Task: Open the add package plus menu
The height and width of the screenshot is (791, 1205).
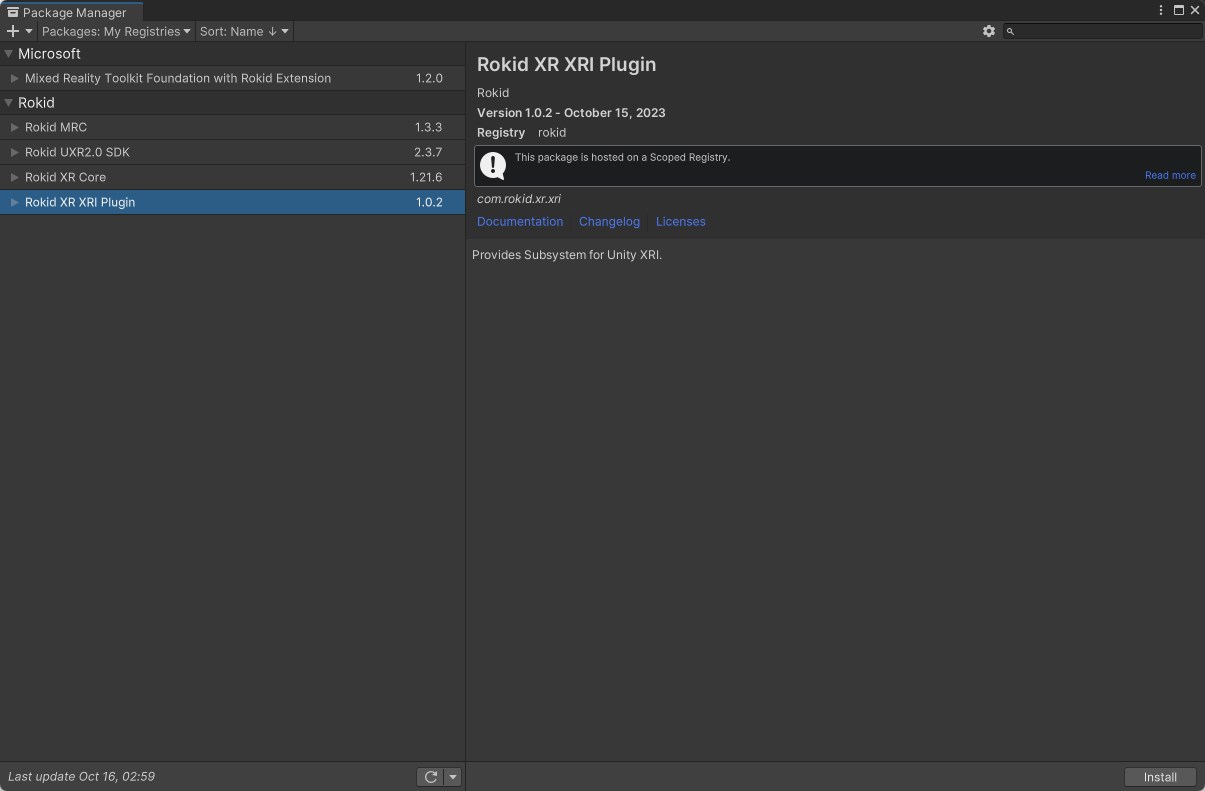Action: 19,31
